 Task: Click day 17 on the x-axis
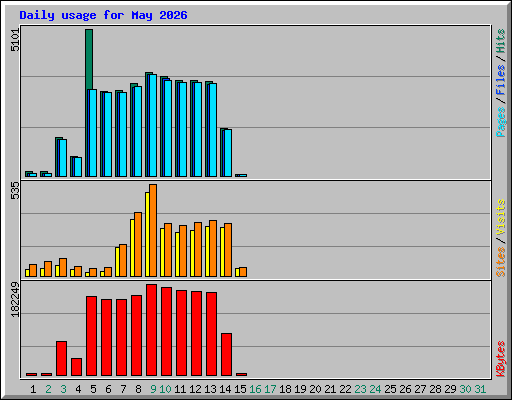tap(270, 389)
